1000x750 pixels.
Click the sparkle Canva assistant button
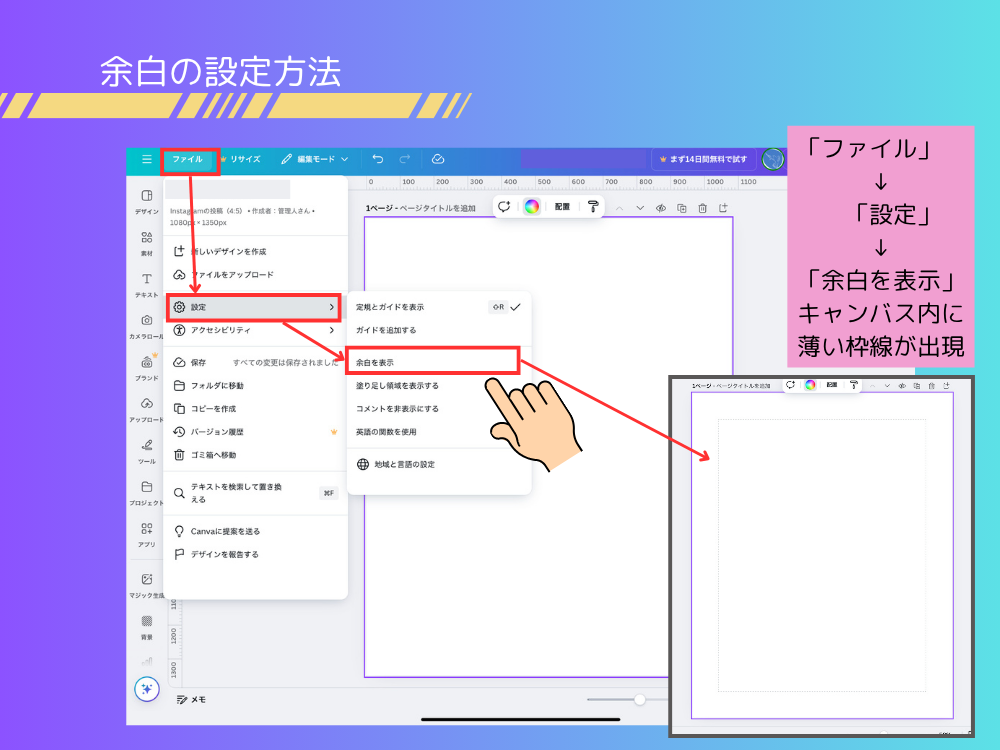[x=147, y=689]
